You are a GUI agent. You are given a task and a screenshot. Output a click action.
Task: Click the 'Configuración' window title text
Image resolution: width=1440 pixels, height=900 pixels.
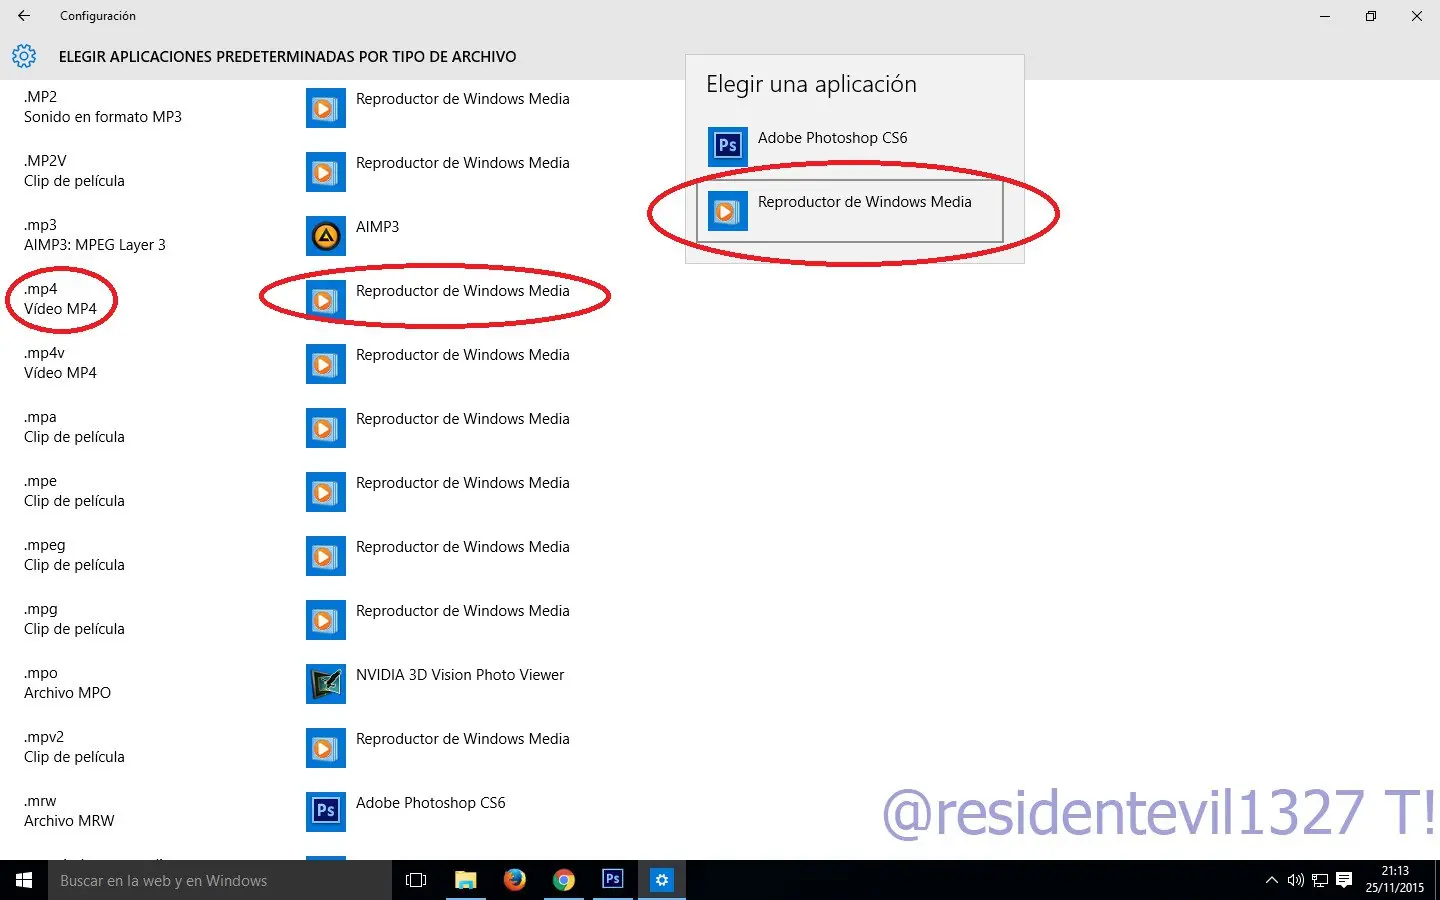click(x=97, y=16)
